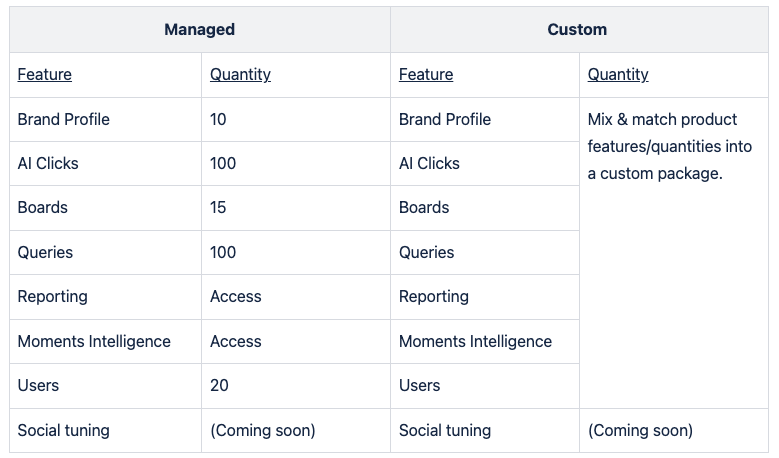
Task: Click the Managed column header
Action: (199, 29)
